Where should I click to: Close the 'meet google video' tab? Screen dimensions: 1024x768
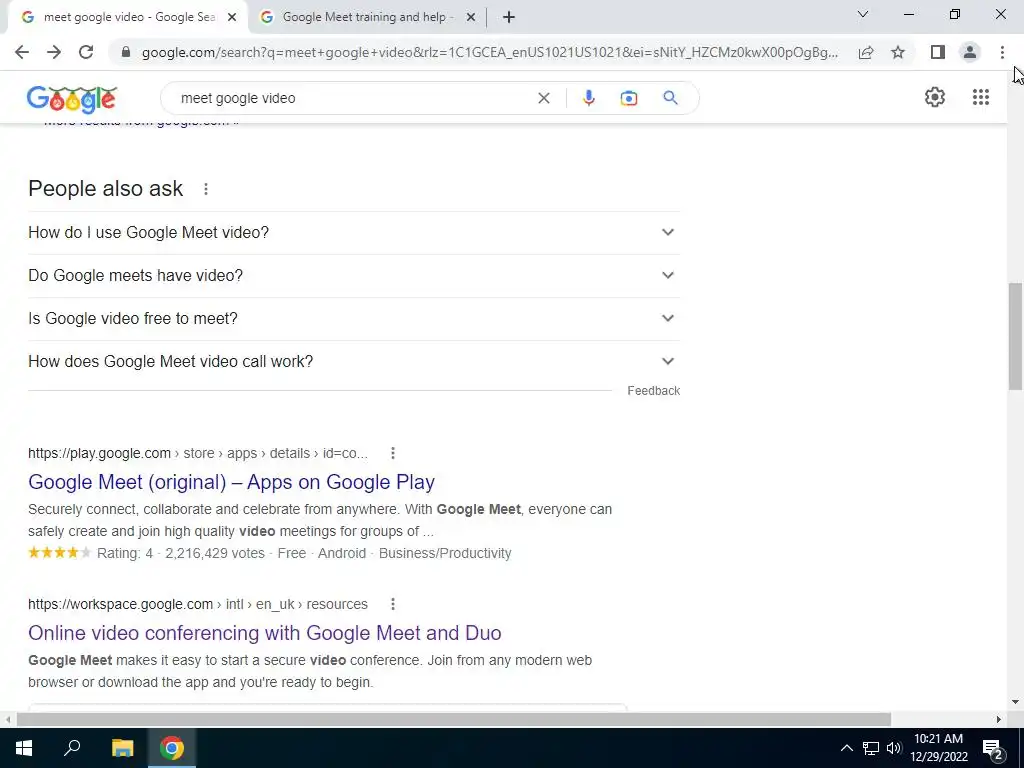tap(232, 18)
